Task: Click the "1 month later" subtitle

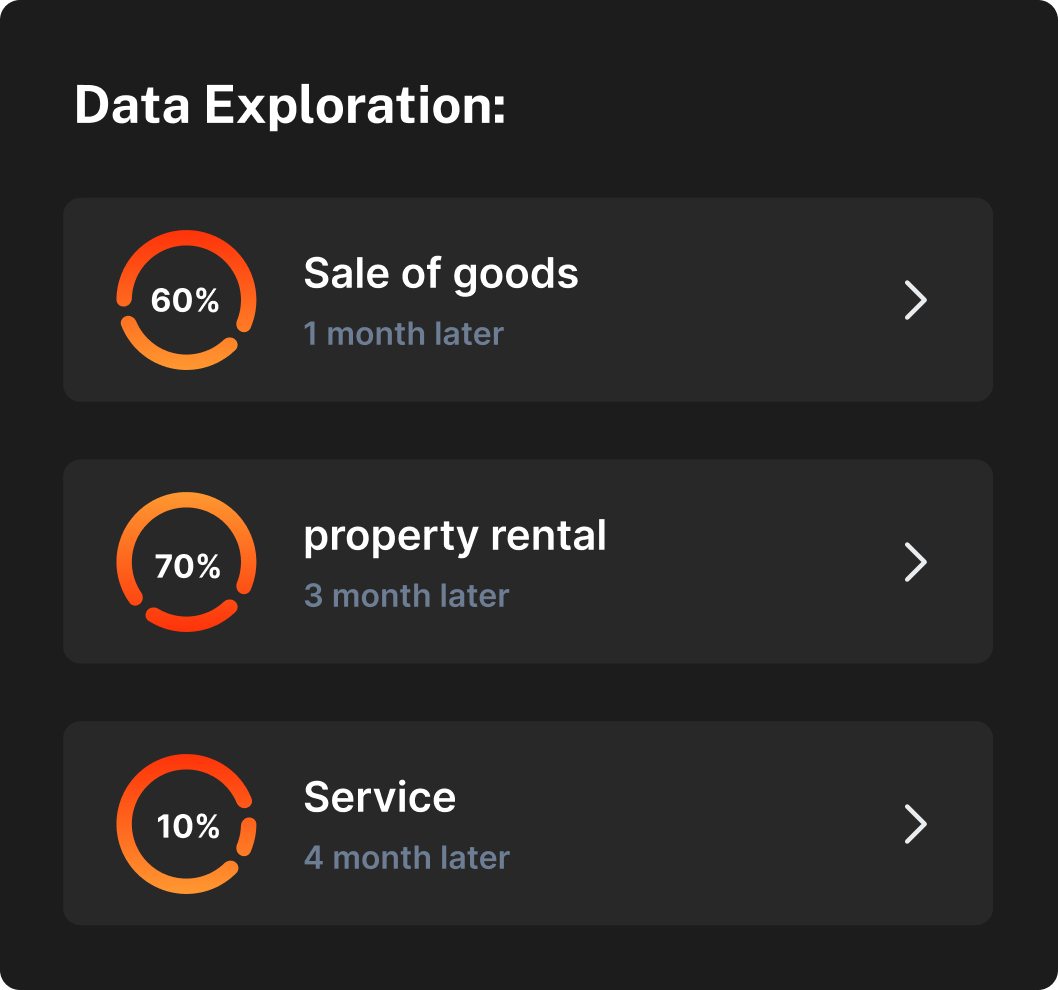Action: point(404,333)
